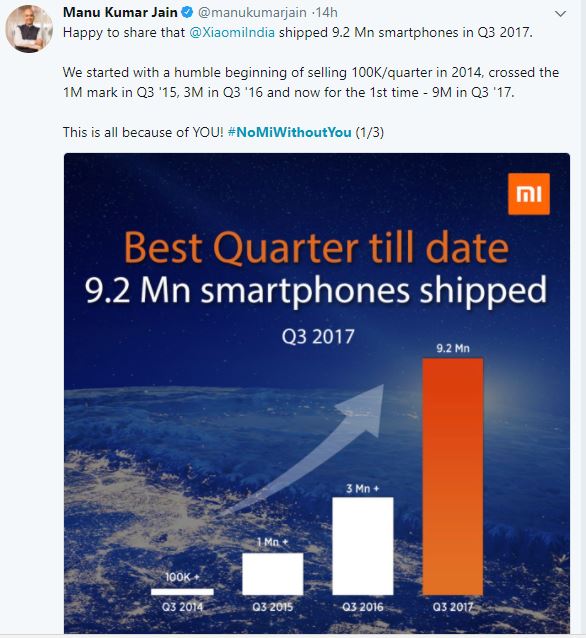Click the 3 Mn + bar label

[x=363, y=488]
